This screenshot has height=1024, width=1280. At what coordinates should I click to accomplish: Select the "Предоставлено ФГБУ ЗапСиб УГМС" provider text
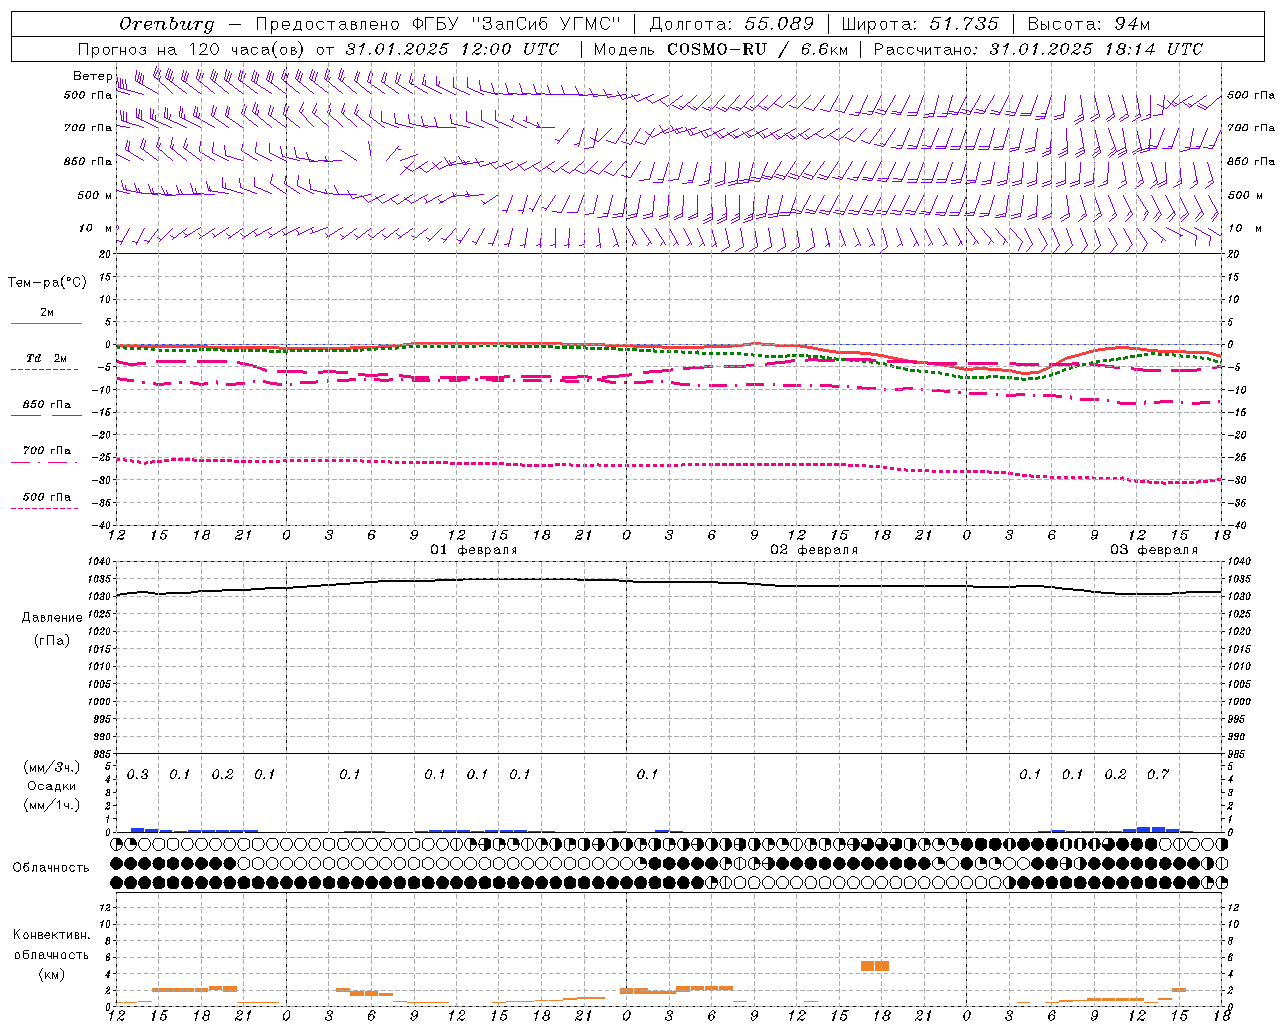[x=438, y=24]
